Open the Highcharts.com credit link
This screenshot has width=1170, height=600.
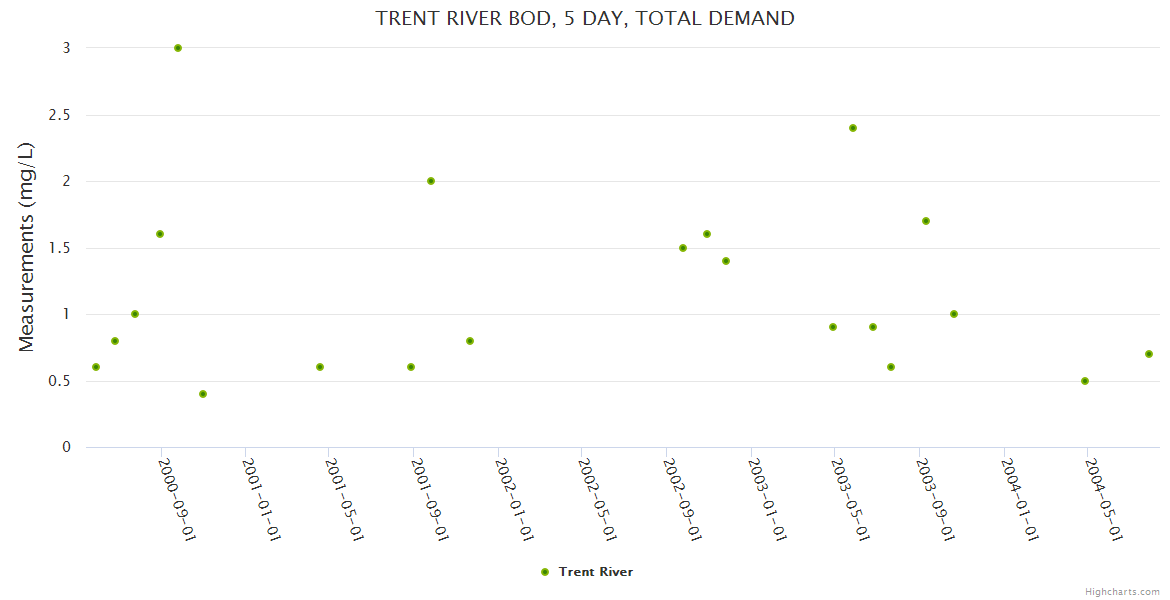coord(1122,591)
